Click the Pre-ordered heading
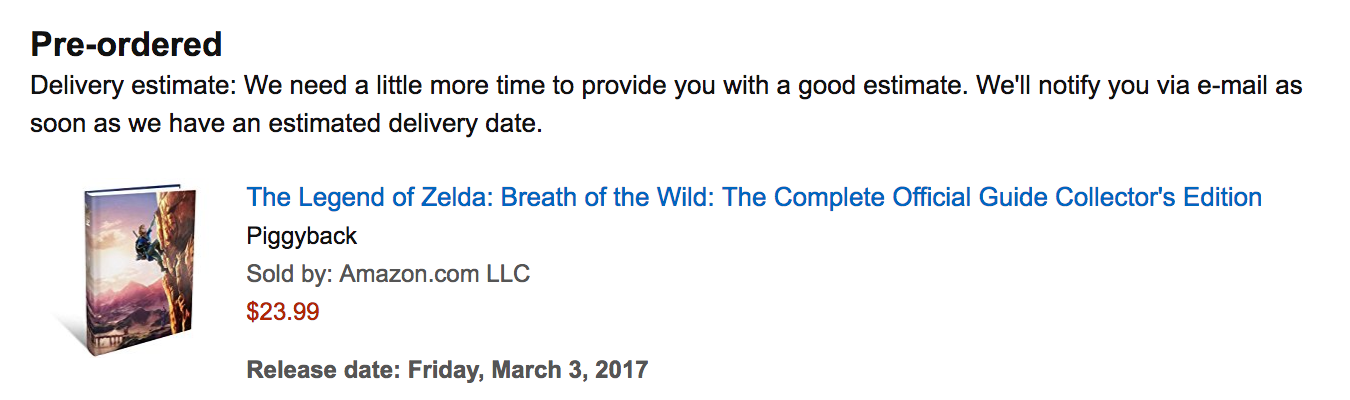This screenshot has height=400, width=1350. [126, 45]
